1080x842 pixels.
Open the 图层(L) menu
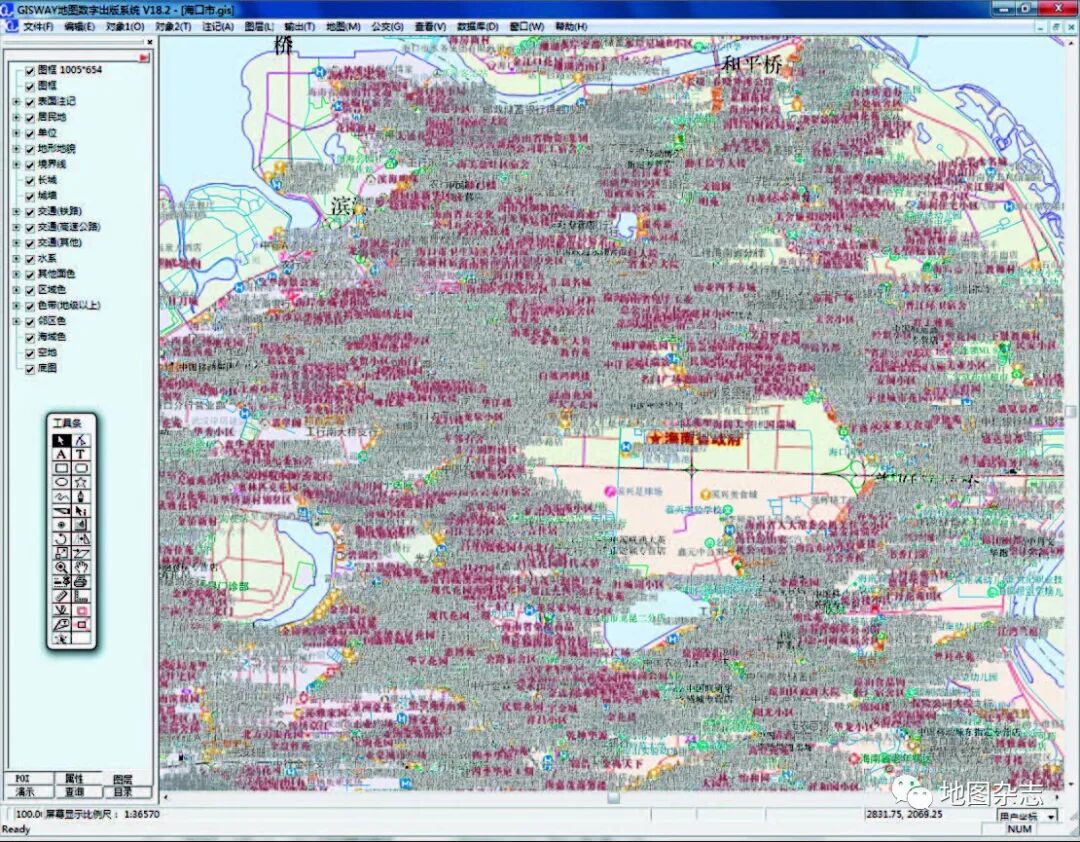click(x=259, y=26)
